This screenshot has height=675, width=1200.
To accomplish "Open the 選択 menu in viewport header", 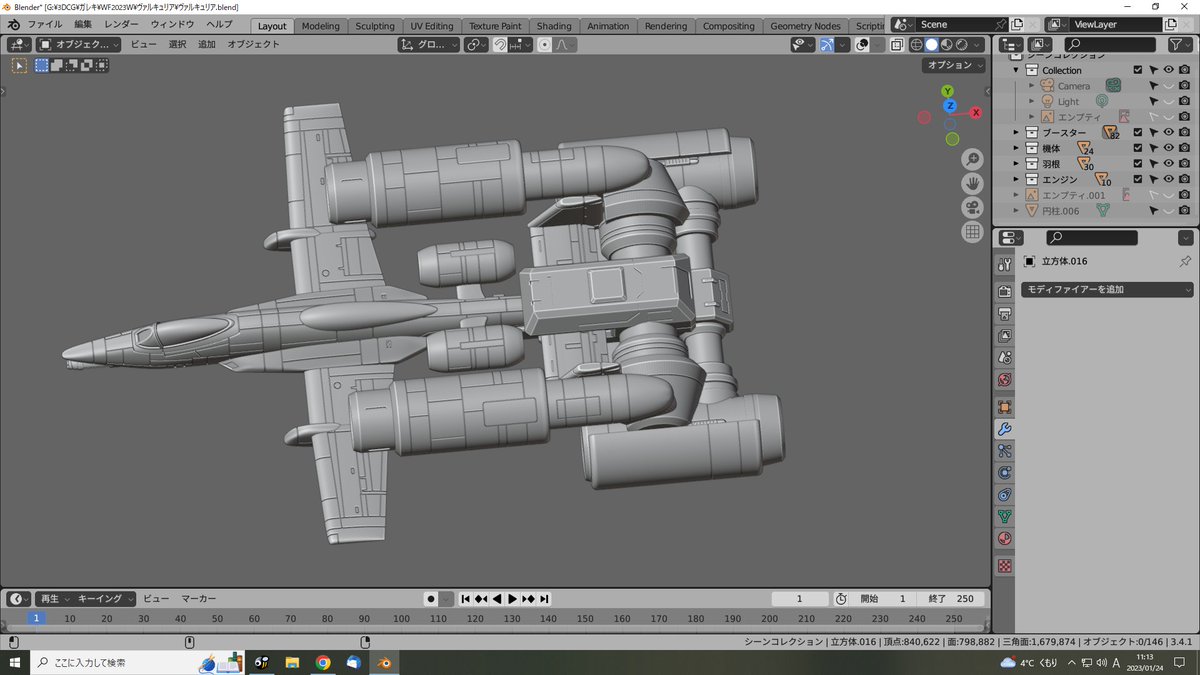I will [177, 45].
